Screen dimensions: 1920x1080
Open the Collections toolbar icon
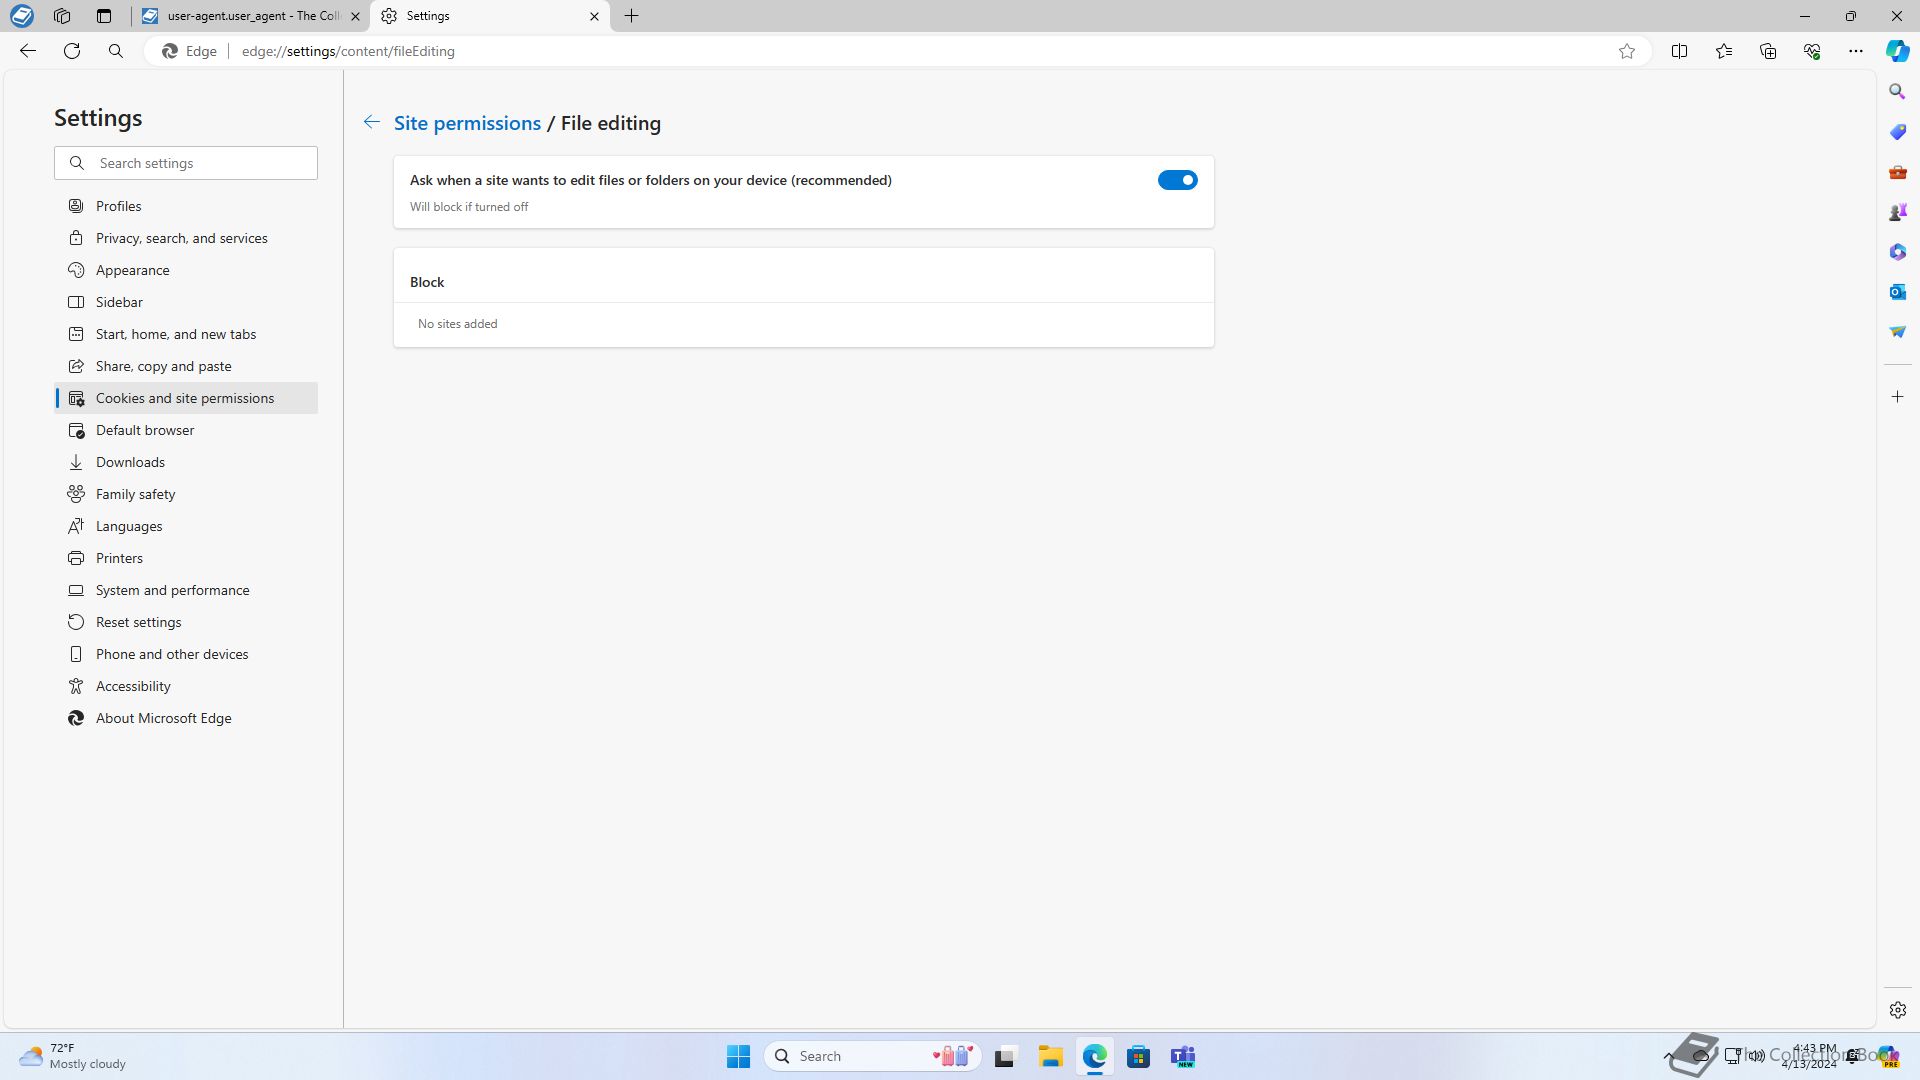click(x=1768, y=51)
